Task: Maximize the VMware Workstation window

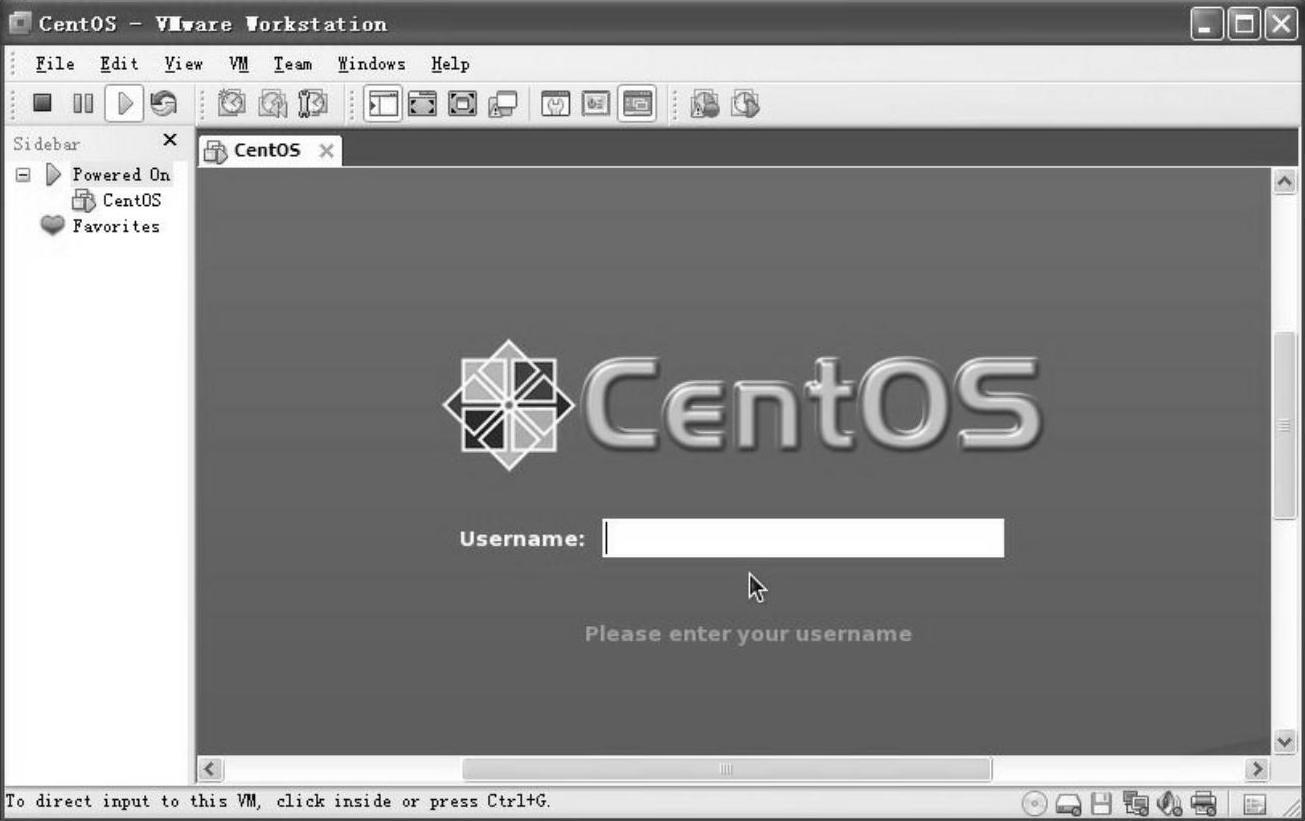Action: 1245,24
